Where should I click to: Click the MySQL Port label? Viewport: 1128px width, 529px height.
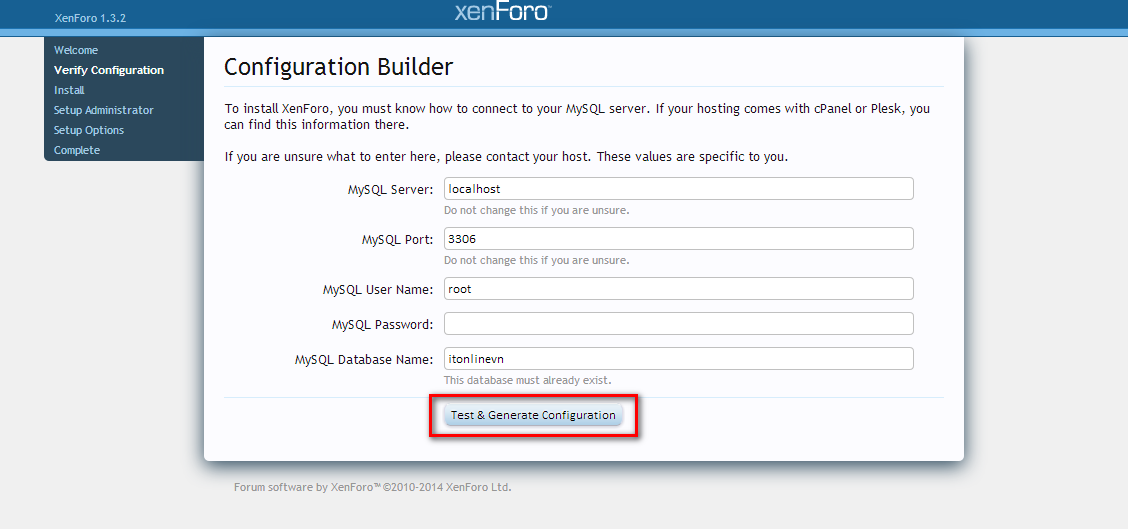(397, 240)
